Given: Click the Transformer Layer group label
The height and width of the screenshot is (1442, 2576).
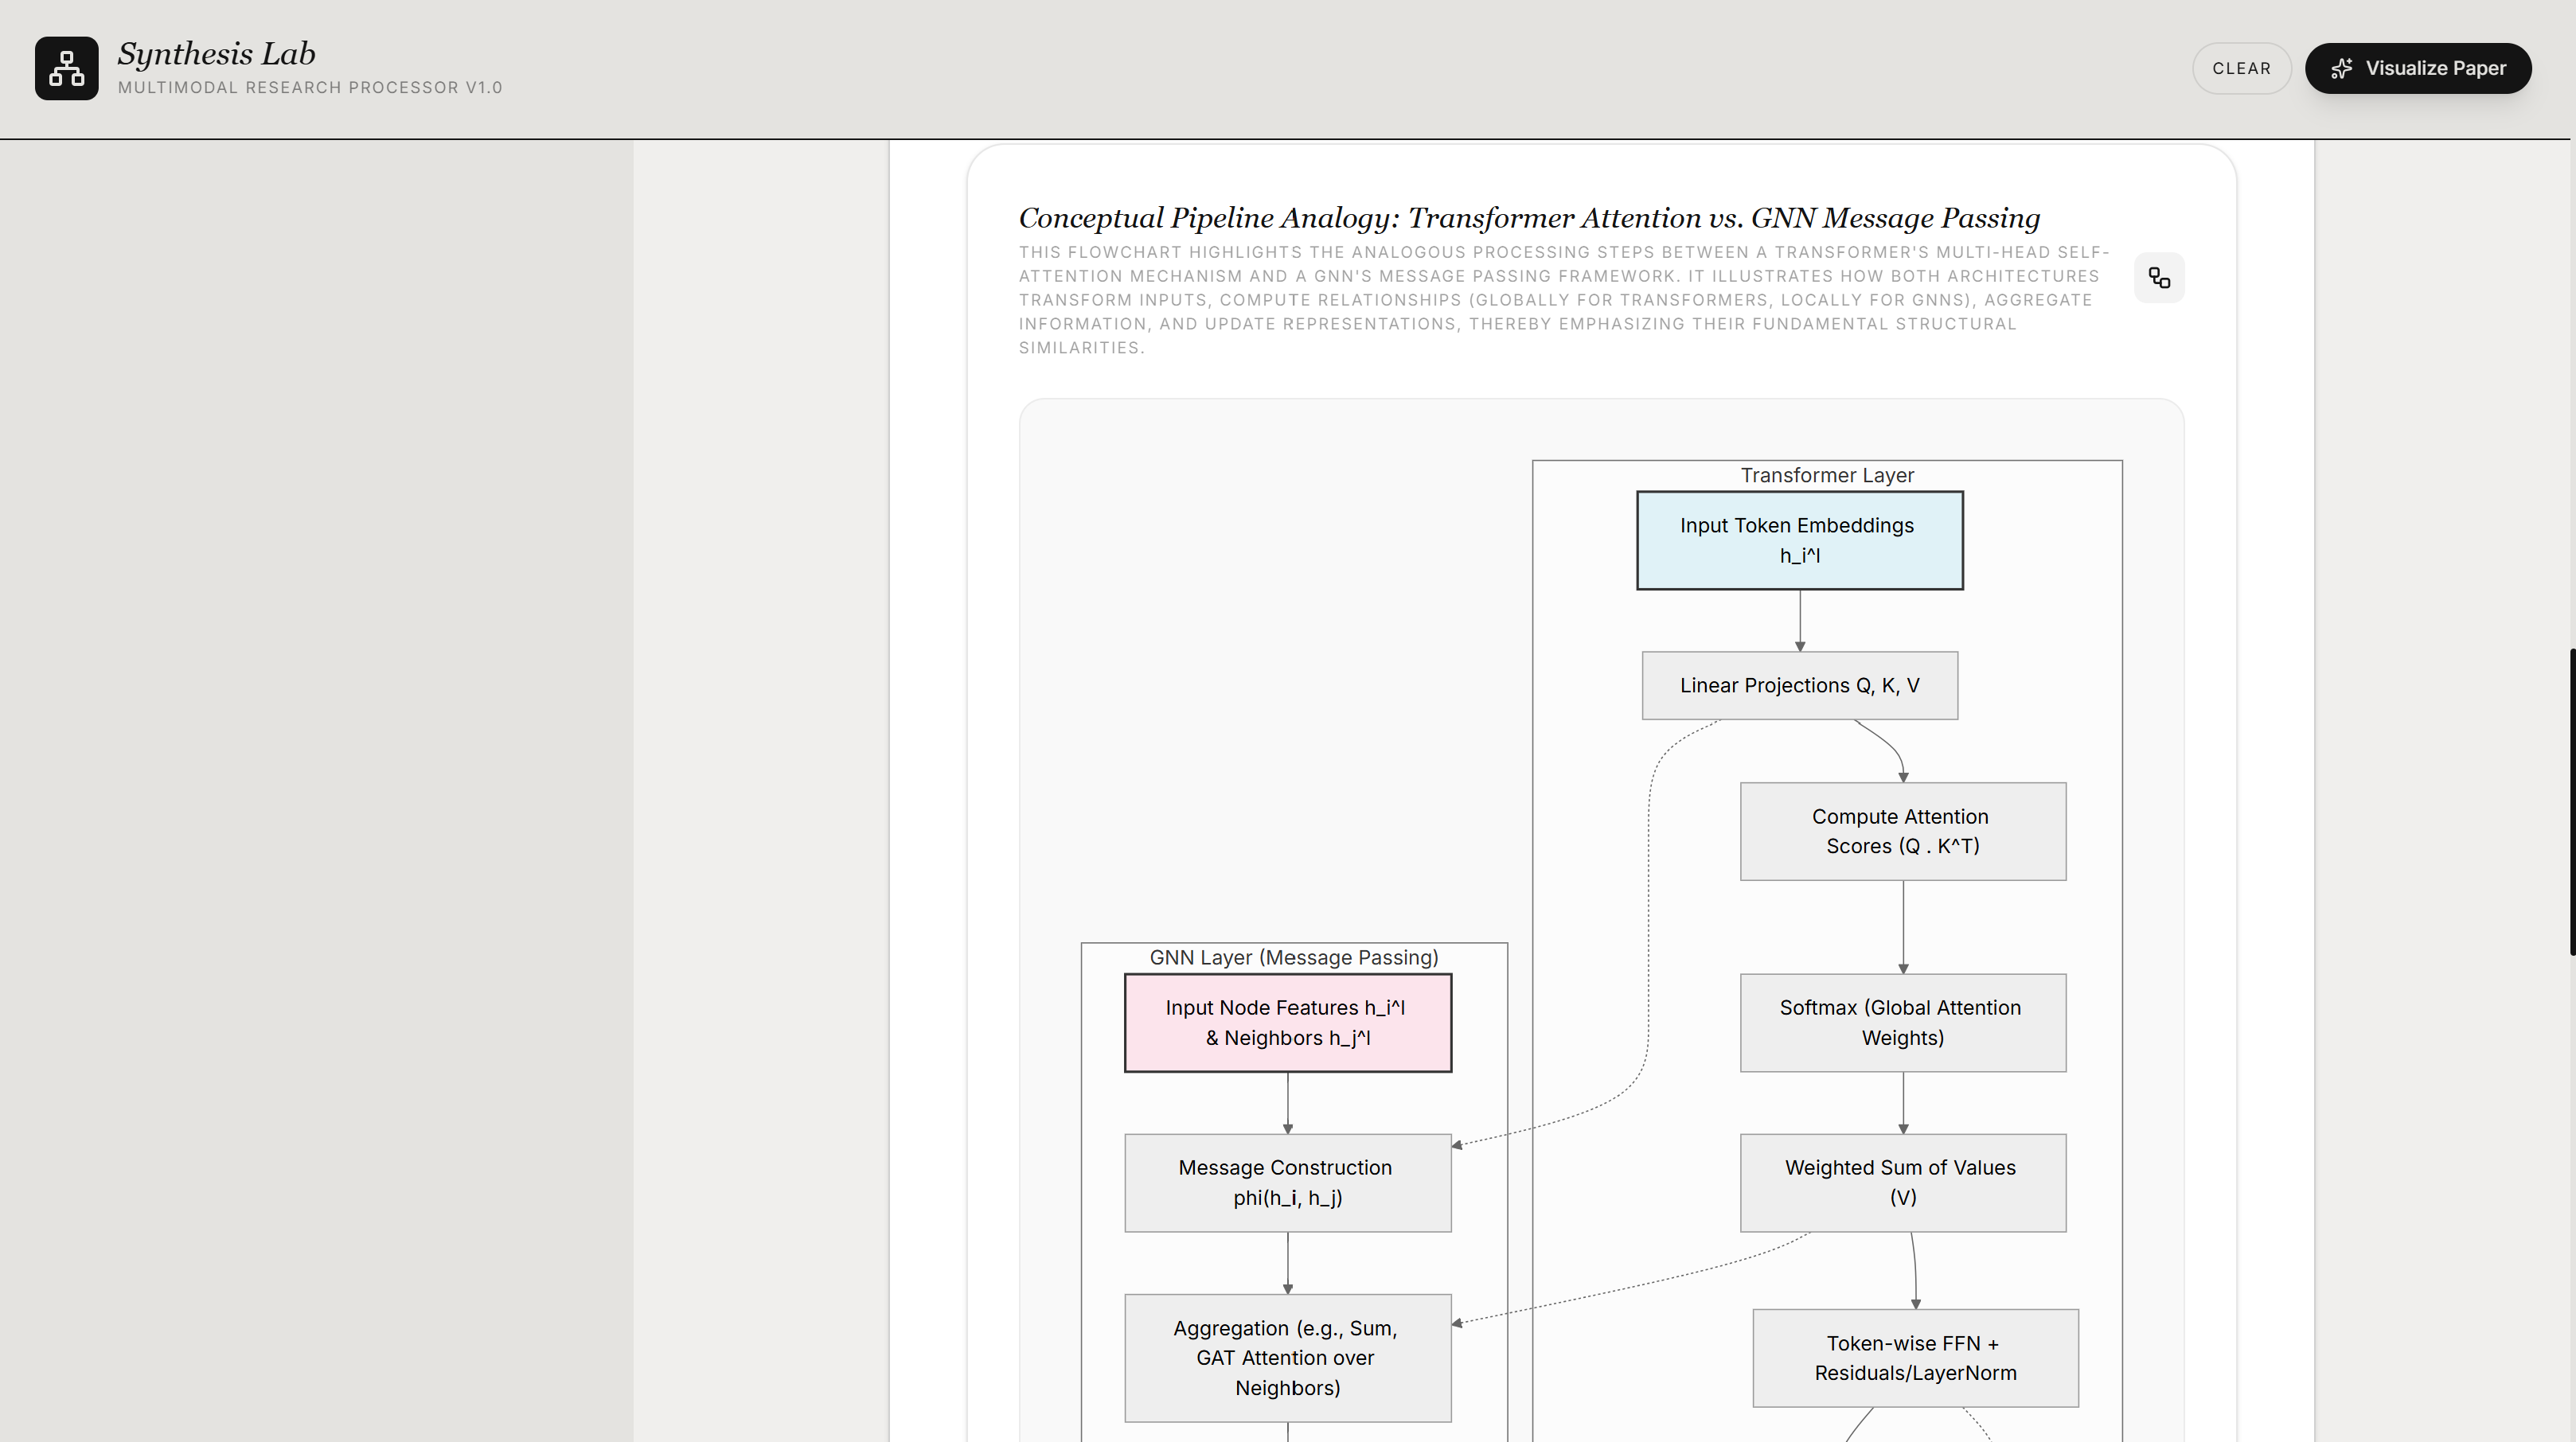Looking at the screenshot, I should [1826, 475].
